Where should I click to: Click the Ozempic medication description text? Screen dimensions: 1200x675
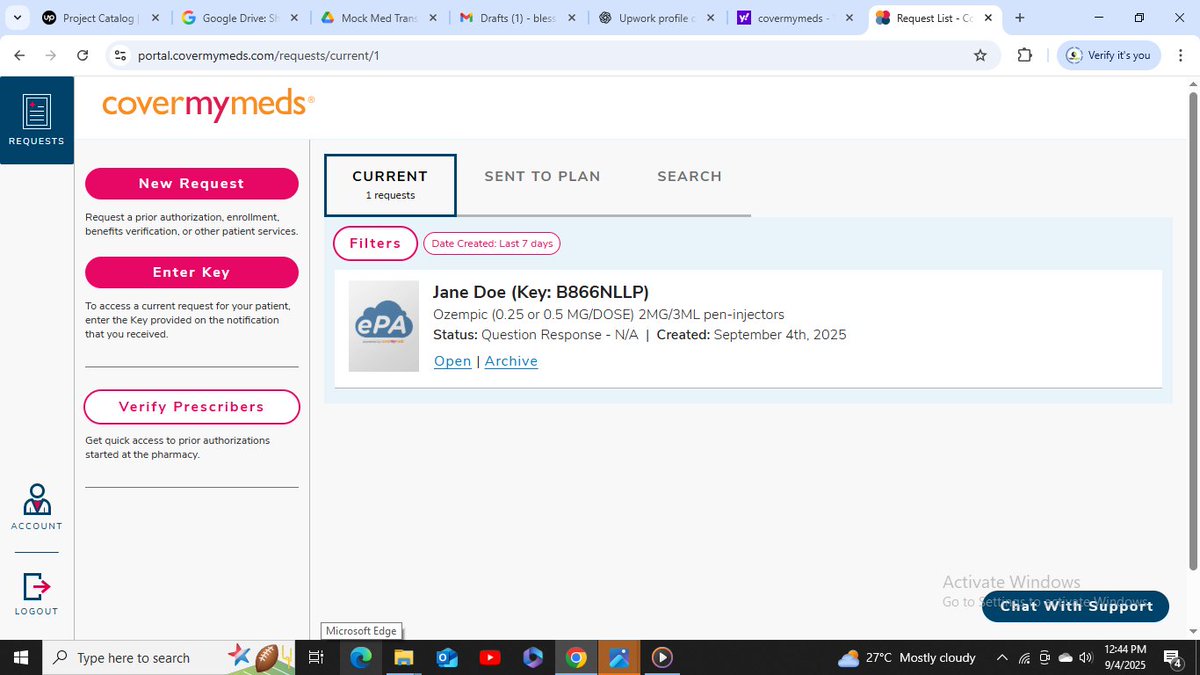point(608,314)
